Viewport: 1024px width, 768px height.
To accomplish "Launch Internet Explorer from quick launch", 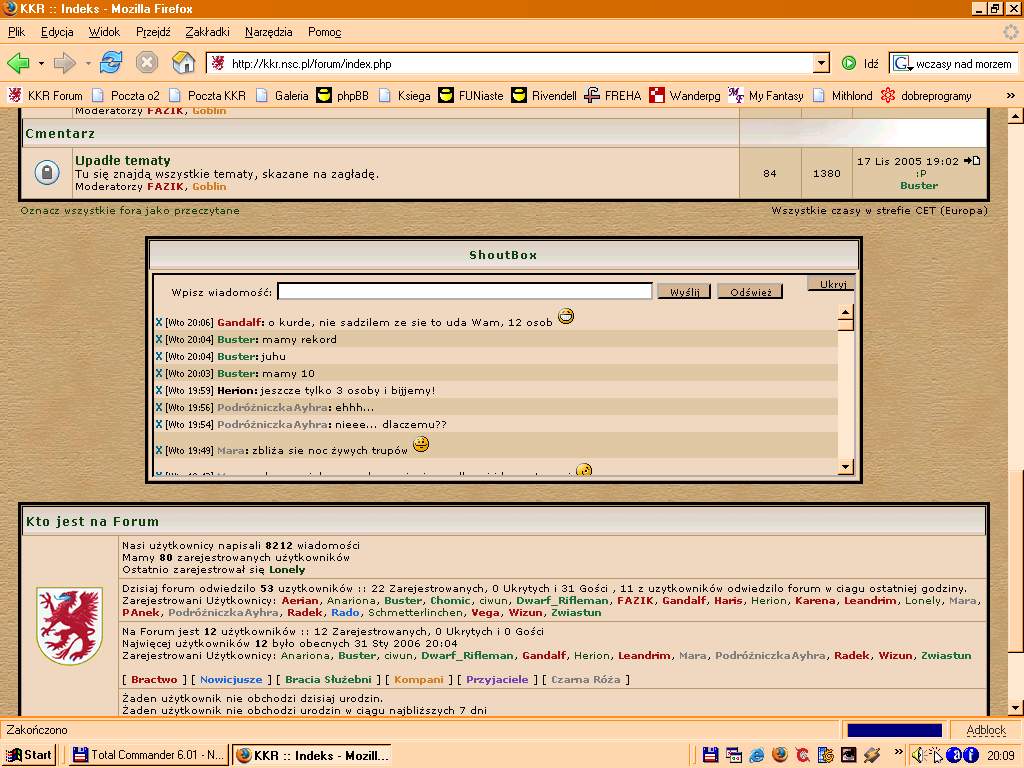I will point(756,755).
